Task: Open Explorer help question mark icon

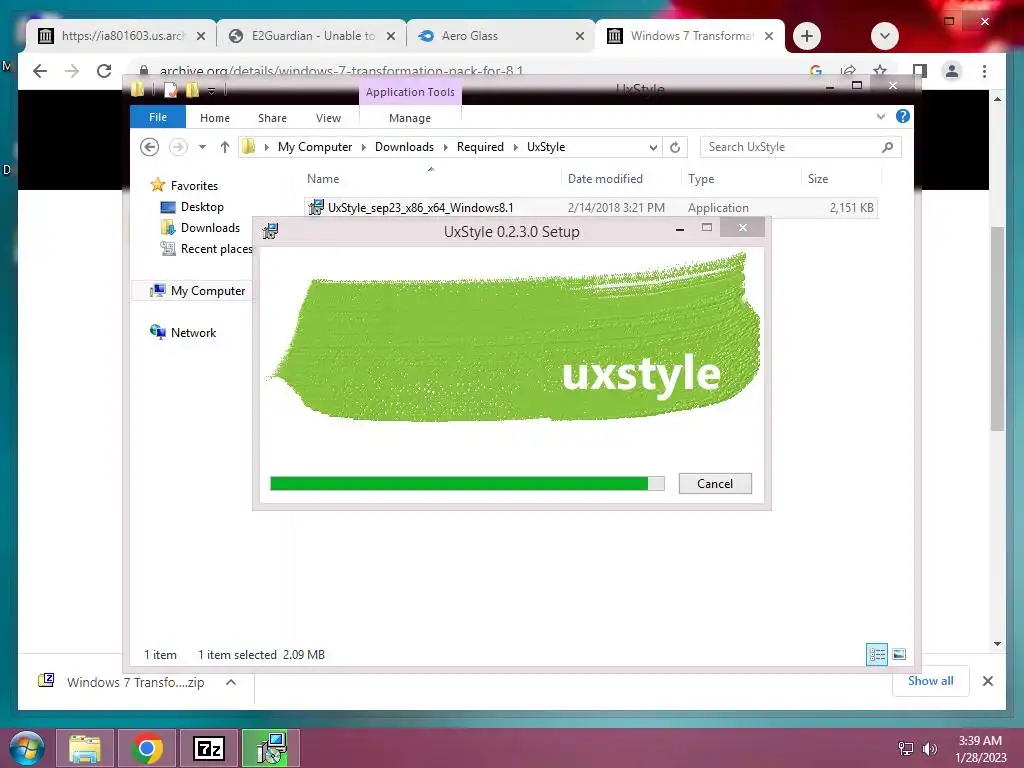Action: [x=903, y=116]
